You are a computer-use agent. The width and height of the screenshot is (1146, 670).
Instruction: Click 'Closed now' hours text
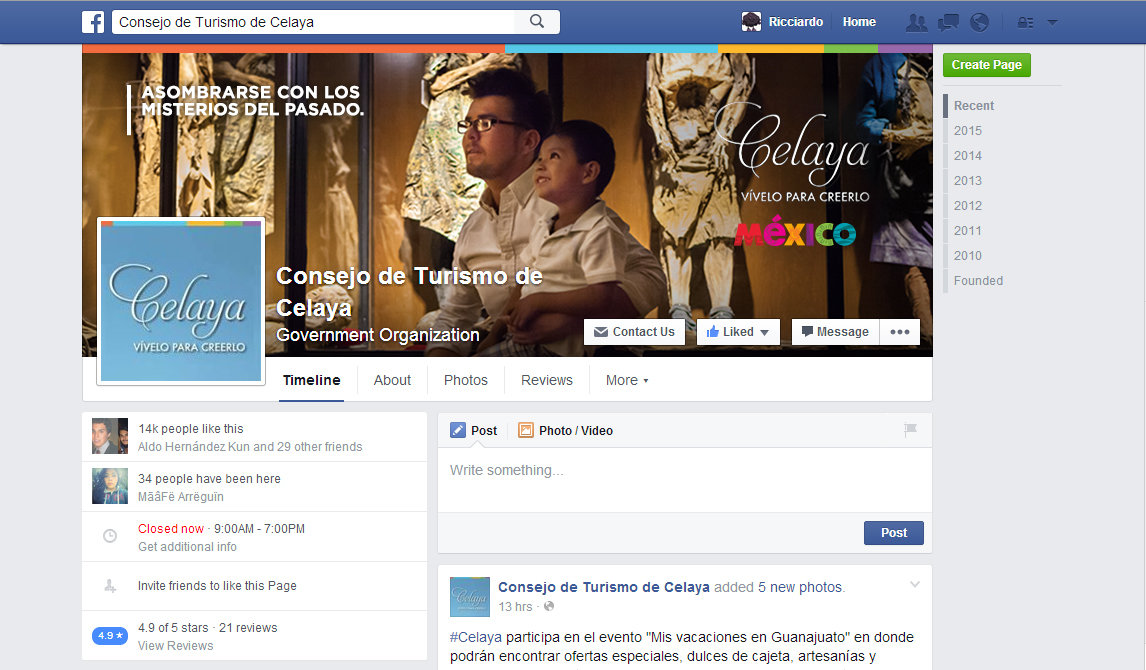pyautogui.click(x=171, y=528)
